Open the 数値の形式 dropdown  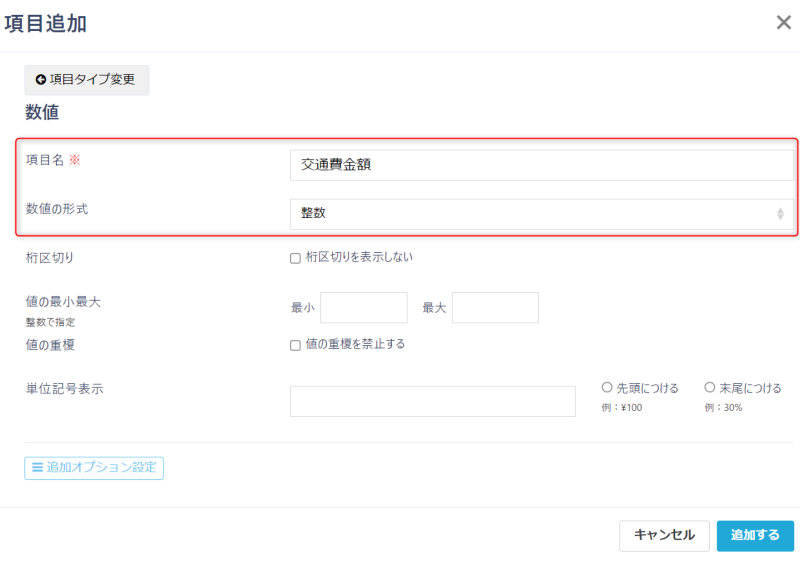pos(540,214)
